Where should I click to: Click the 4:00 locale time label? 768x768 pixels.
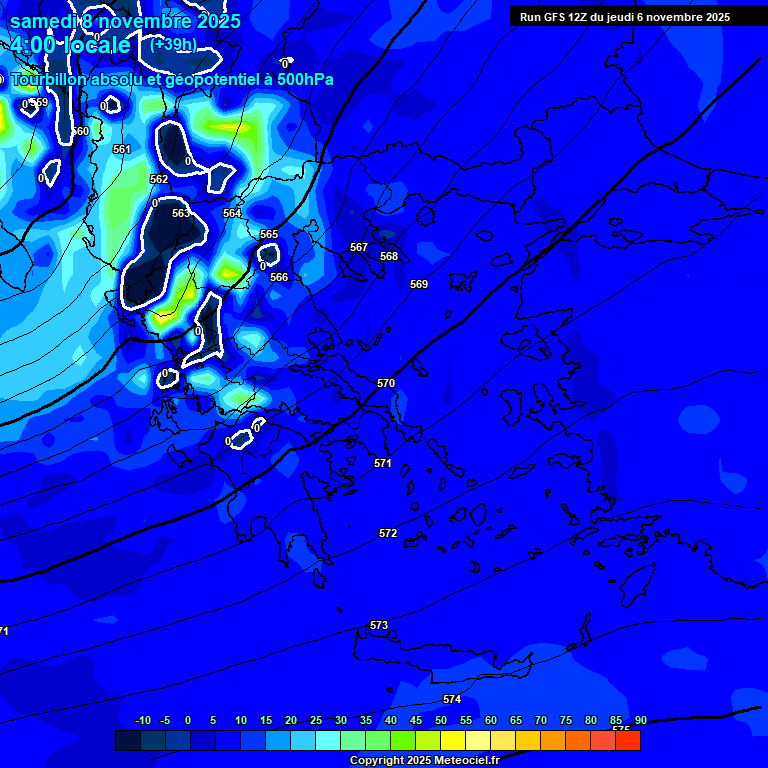70,46
